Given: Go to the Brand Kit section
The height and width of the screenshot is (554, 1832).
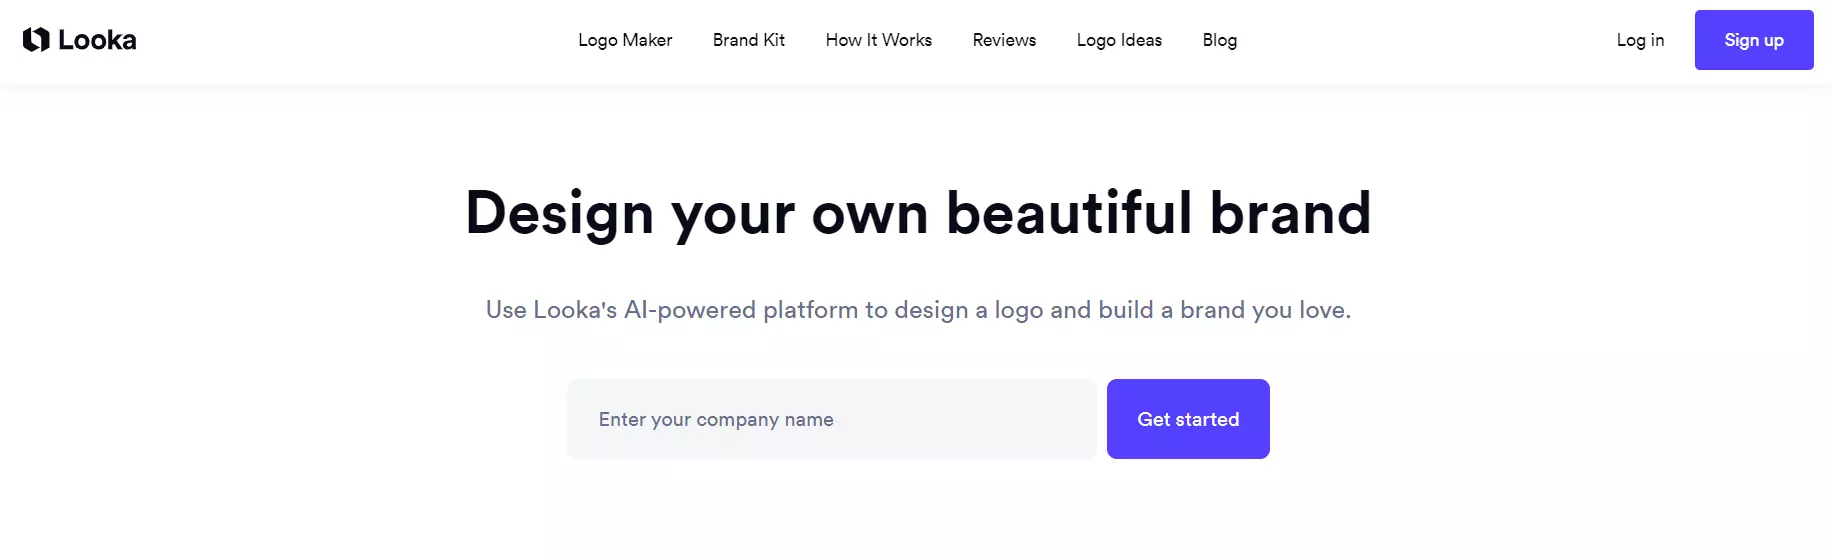Looking at the screenshot, I should tap(748, 40).
